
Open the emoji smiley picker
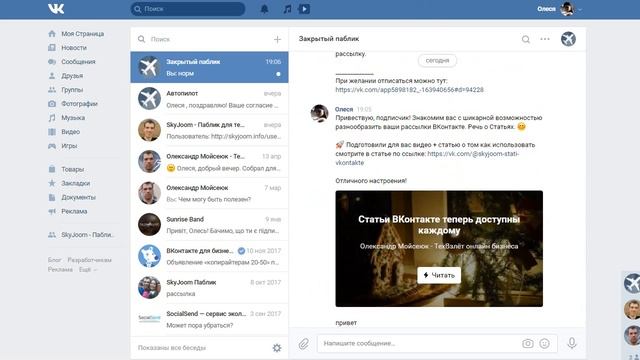click(x=544, y=344)
